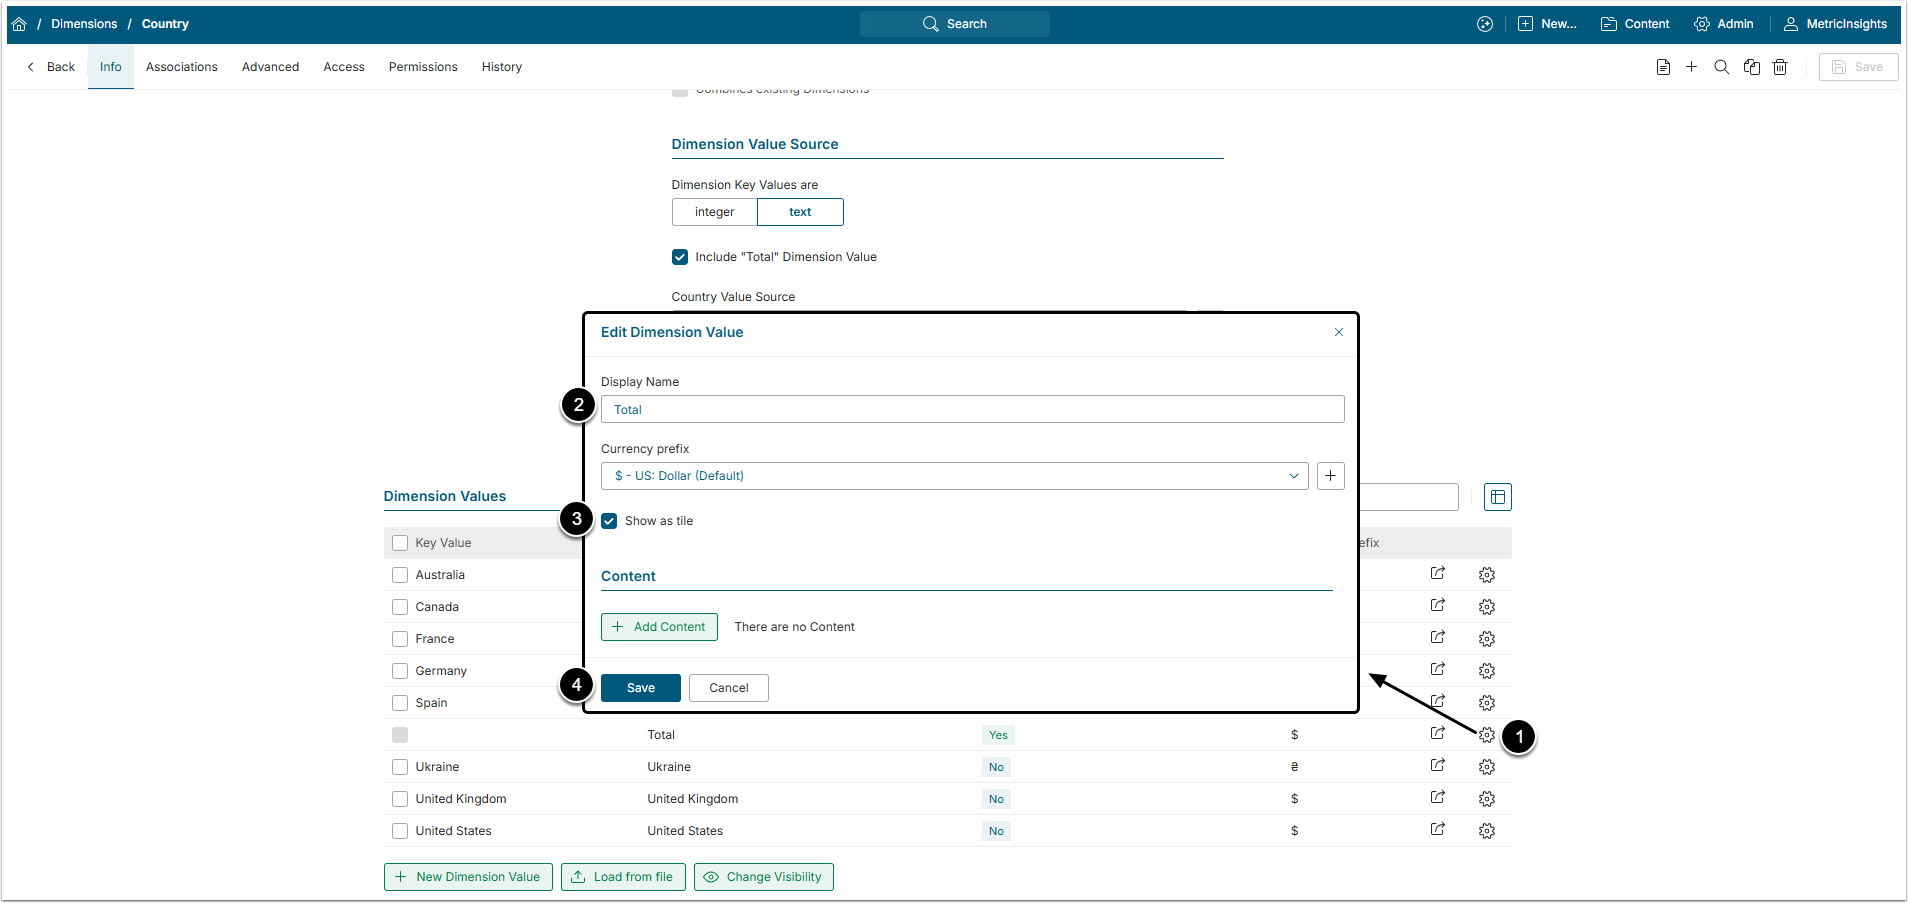This screenshot has height=903, width=1908.
Task: Open the New... menu in header
Action: 1547,24
